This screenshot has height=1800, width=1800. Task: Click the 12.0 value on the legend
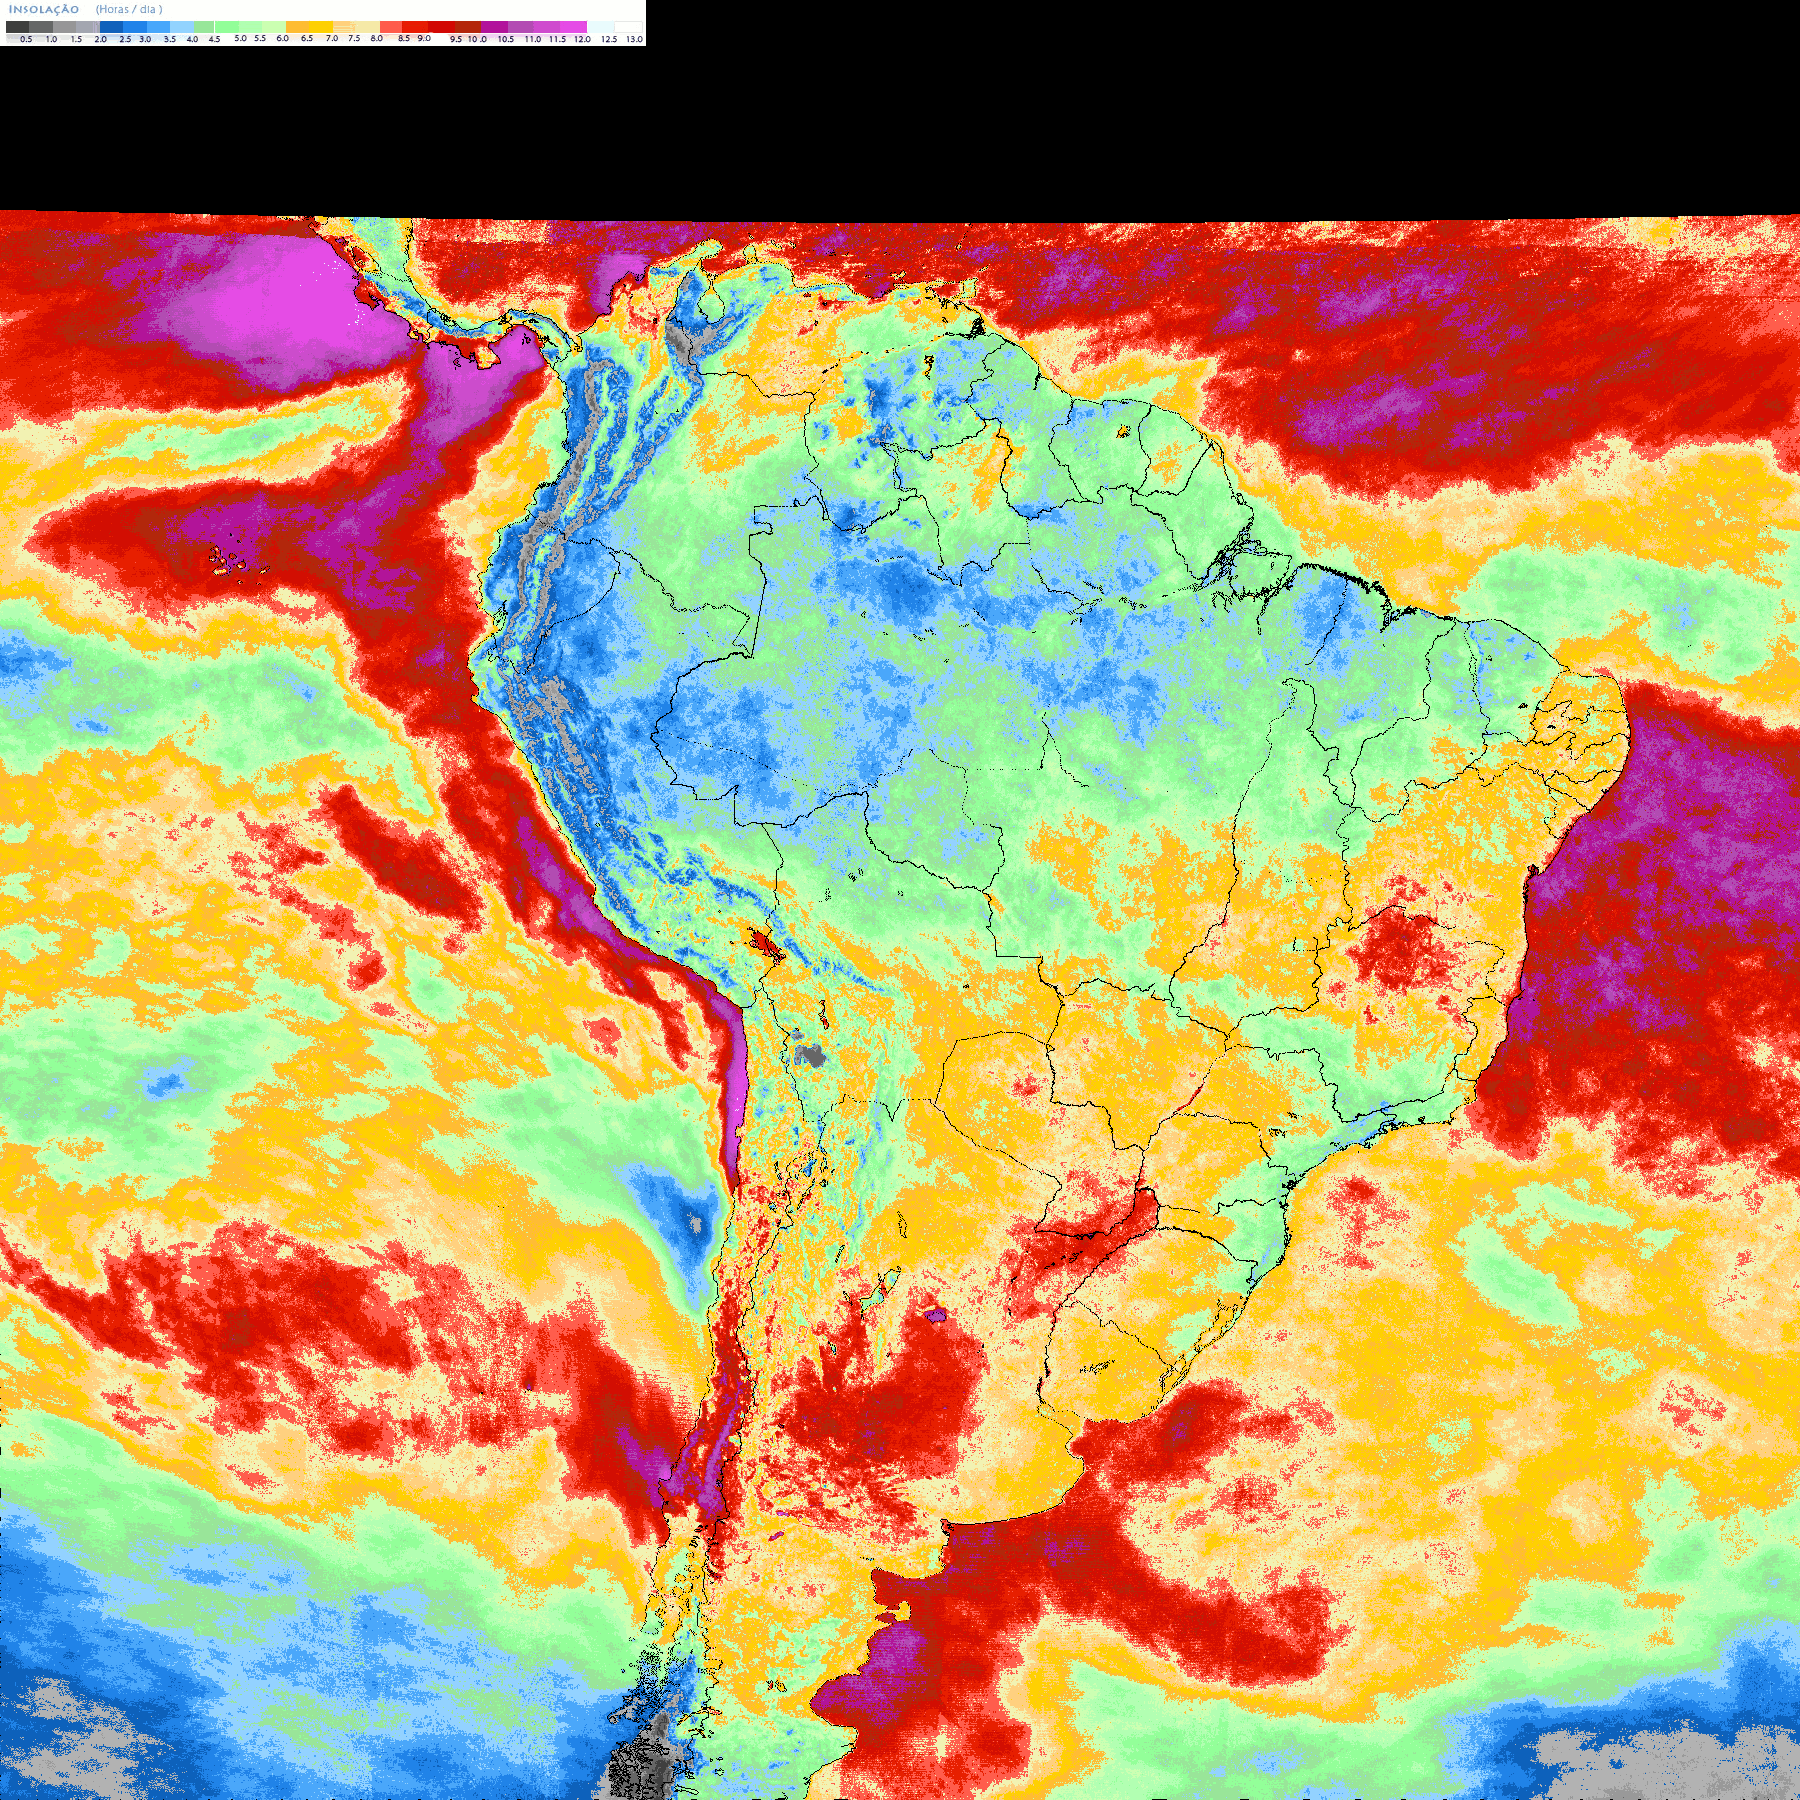(582, 39)
